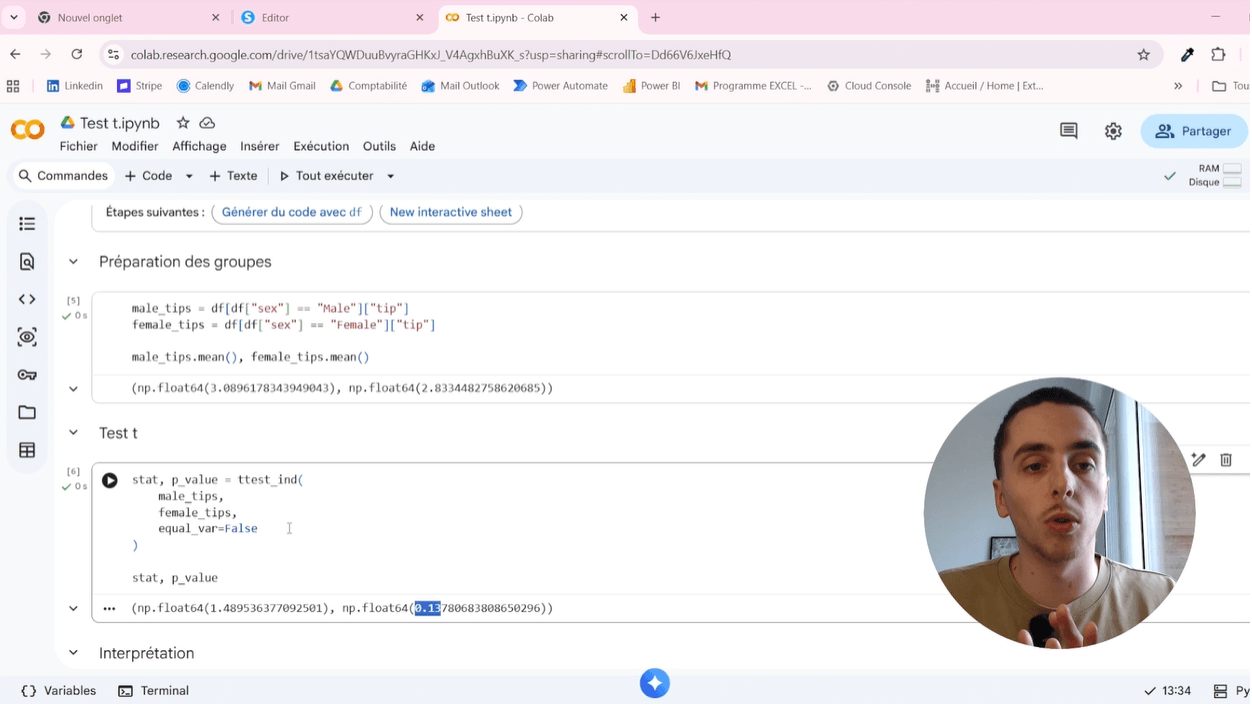Image resolution: width=1252 pixels, height=704 pixels.
Task: Open the find and replace sidebar icon
Action: point(27,262)
